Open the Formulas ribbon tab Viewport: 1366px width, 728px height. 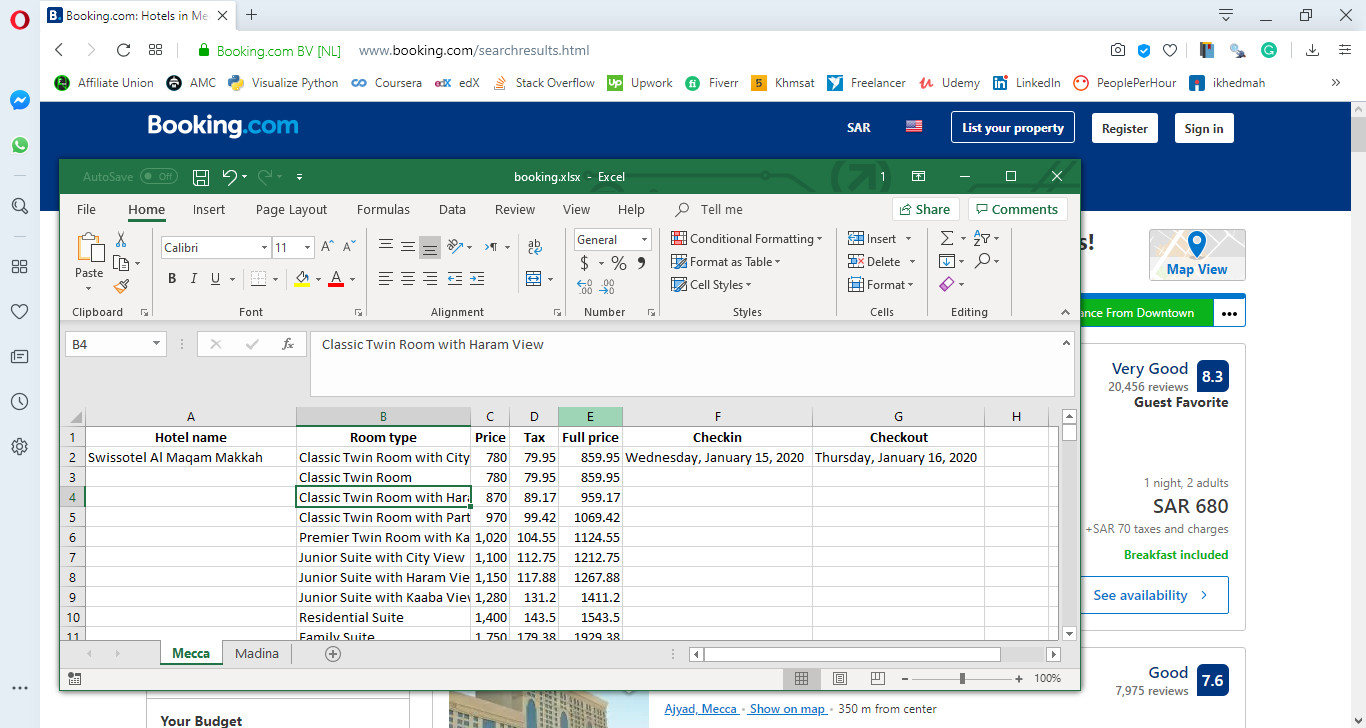click(383, 210)
